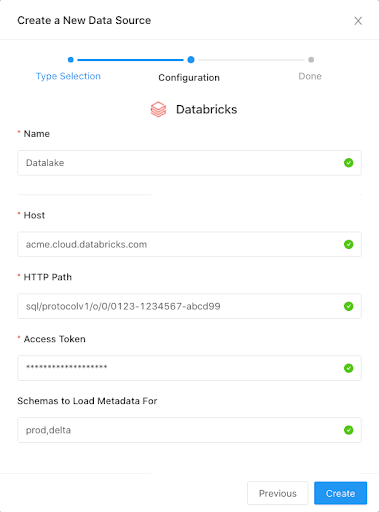Focus the Schemas field containing prod,delta
This screenshot has width=379, height=512.
tap(189, 430)
